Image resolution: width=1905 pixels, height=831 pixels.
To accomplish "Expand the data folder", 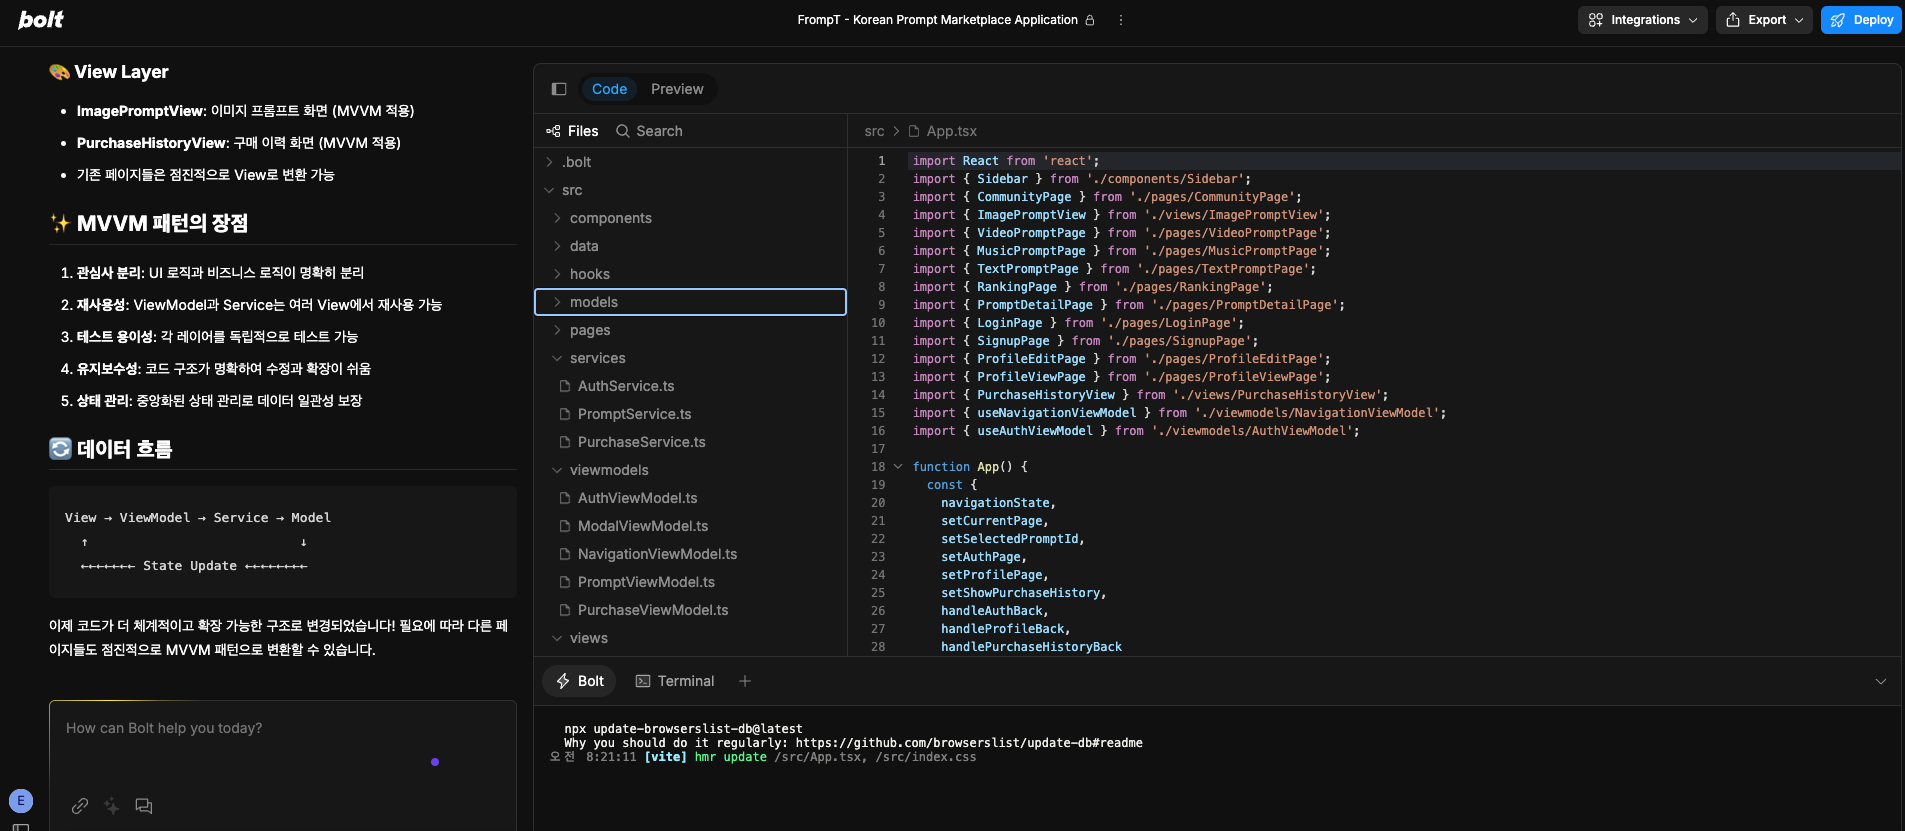I will pyautogui.click(x=690, y=246).
